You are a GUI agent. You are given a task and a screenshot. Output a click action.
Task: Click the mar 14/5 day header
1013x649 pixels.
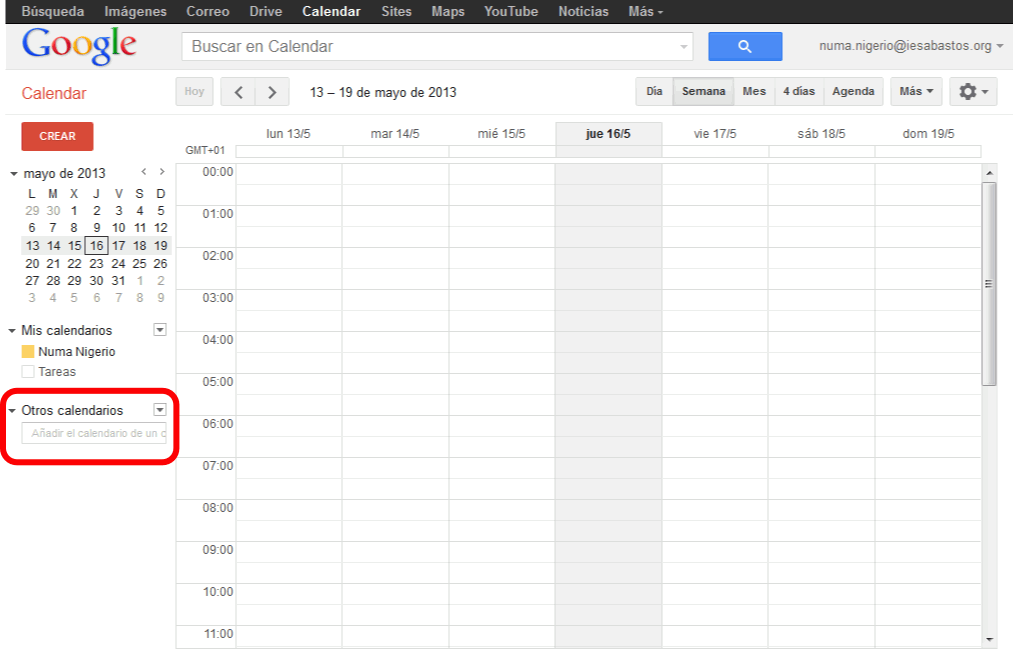(x=395, y=134)
